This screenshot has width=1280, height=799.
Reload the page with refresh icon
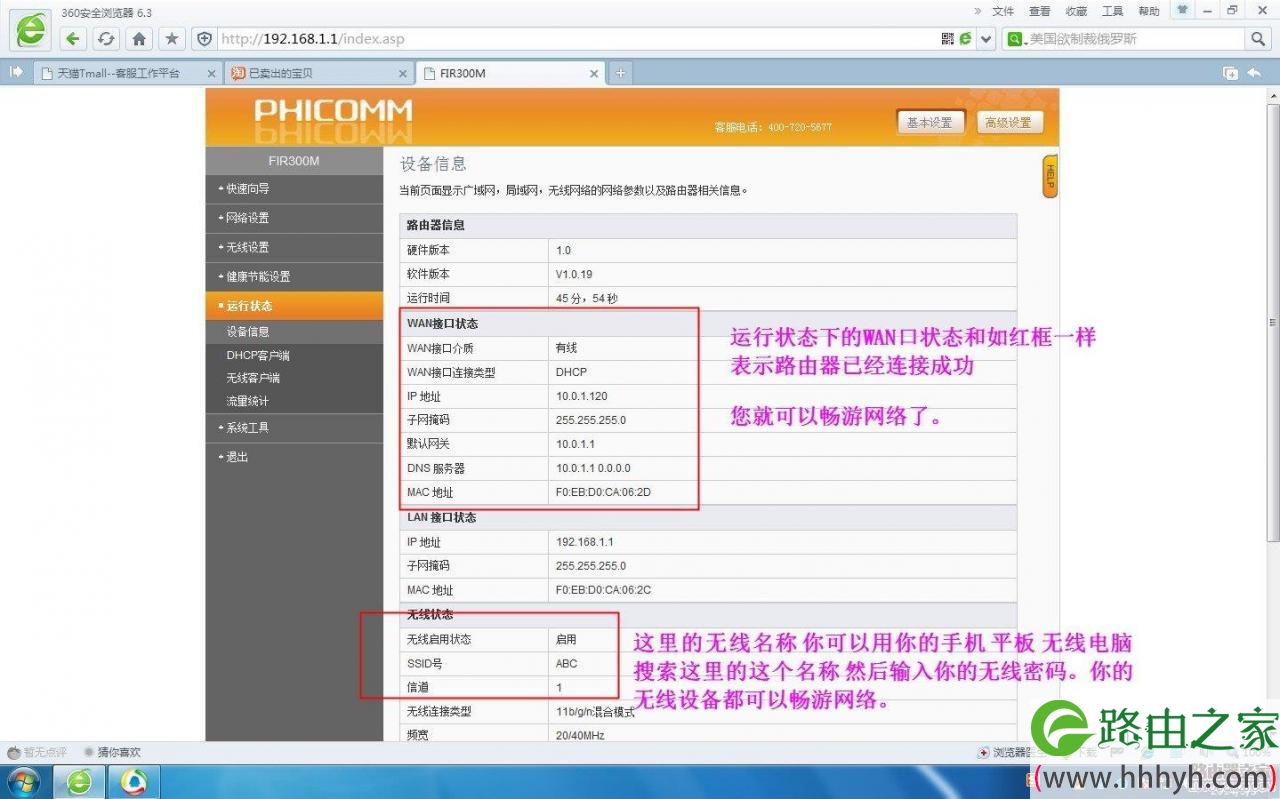[106, 39]
